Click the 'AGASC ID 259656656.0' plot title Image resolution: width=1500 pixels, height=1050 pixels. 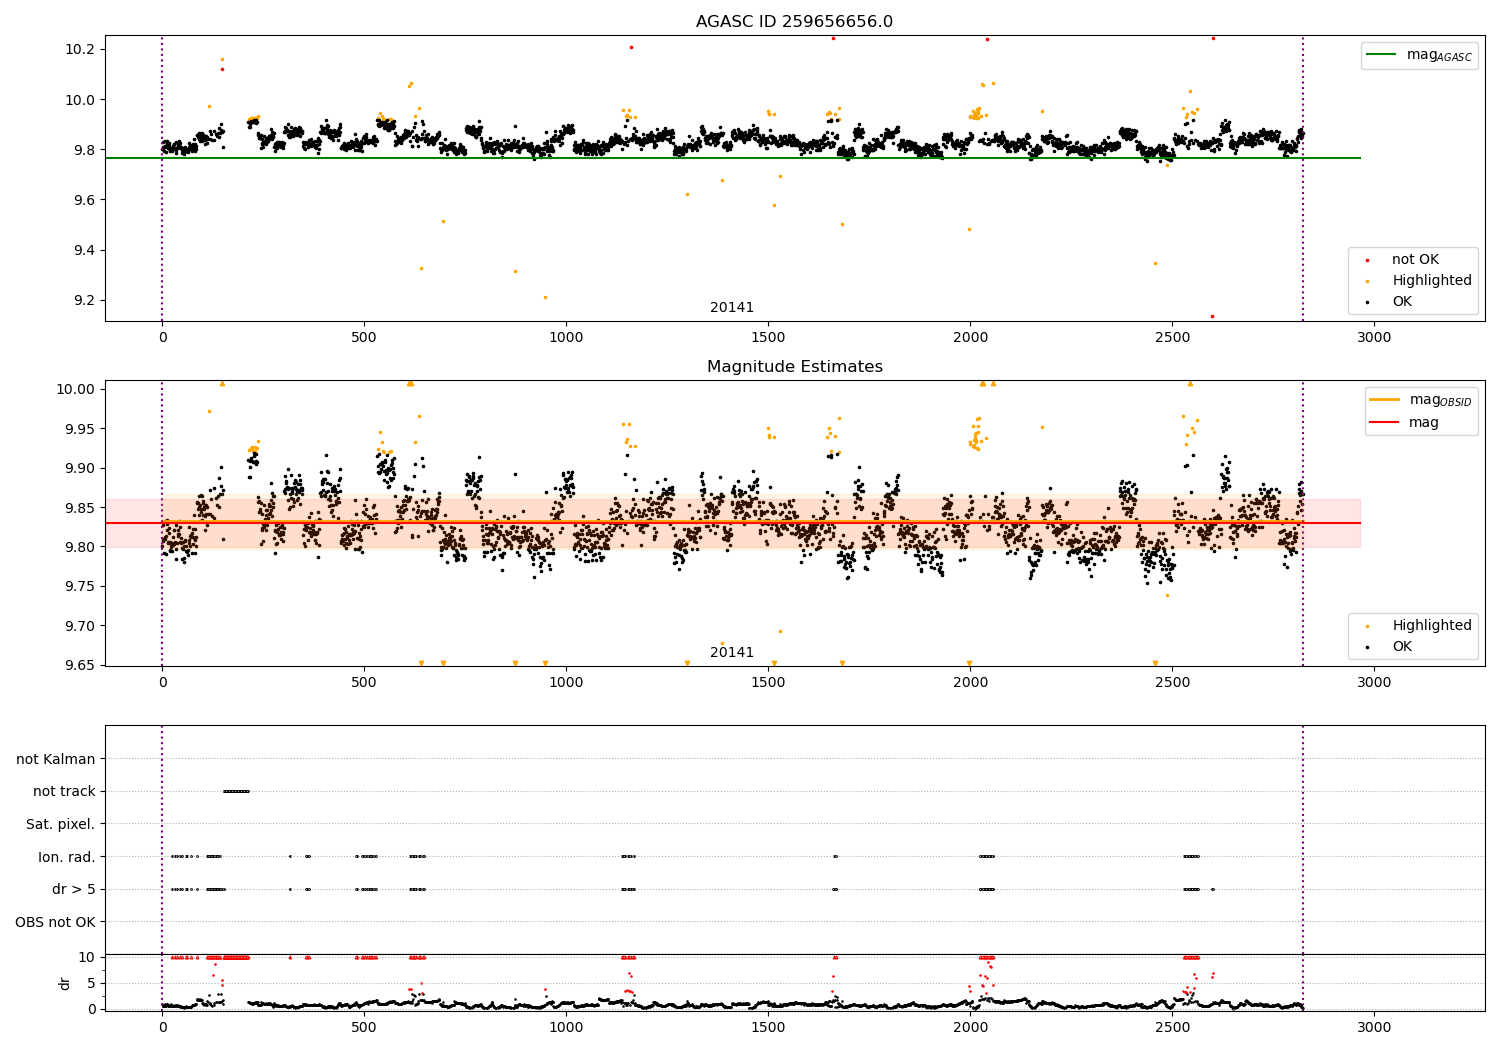point(794,21)
